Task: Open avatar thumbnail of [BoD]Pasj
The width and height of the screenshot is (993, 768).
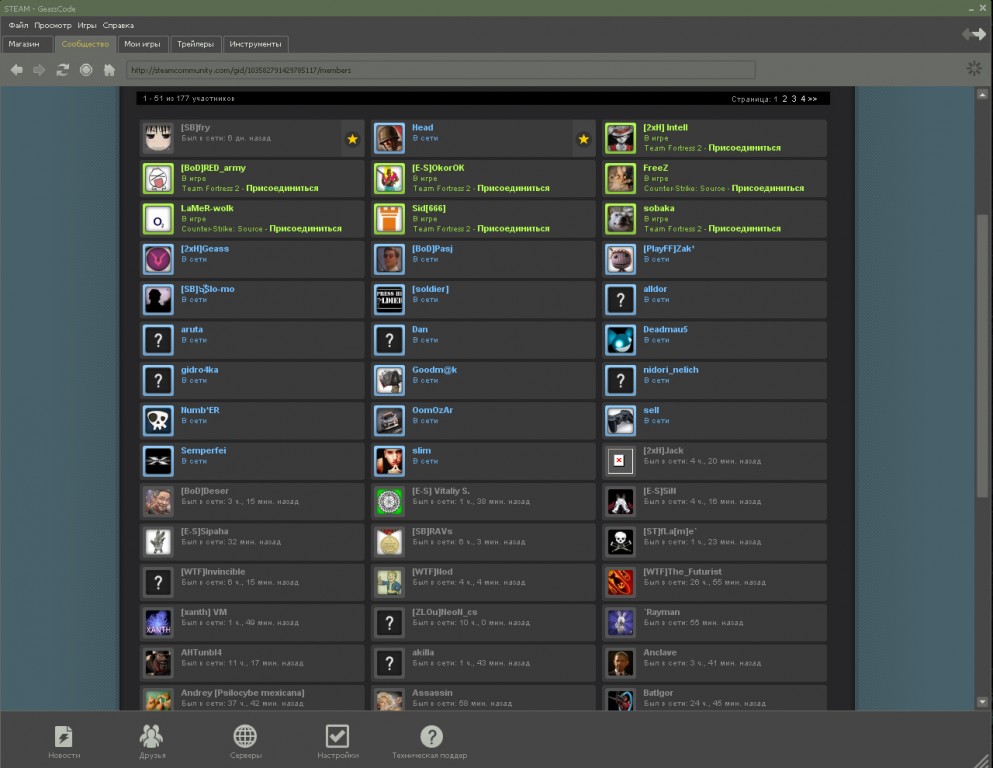Action: (x=389, y=260)
